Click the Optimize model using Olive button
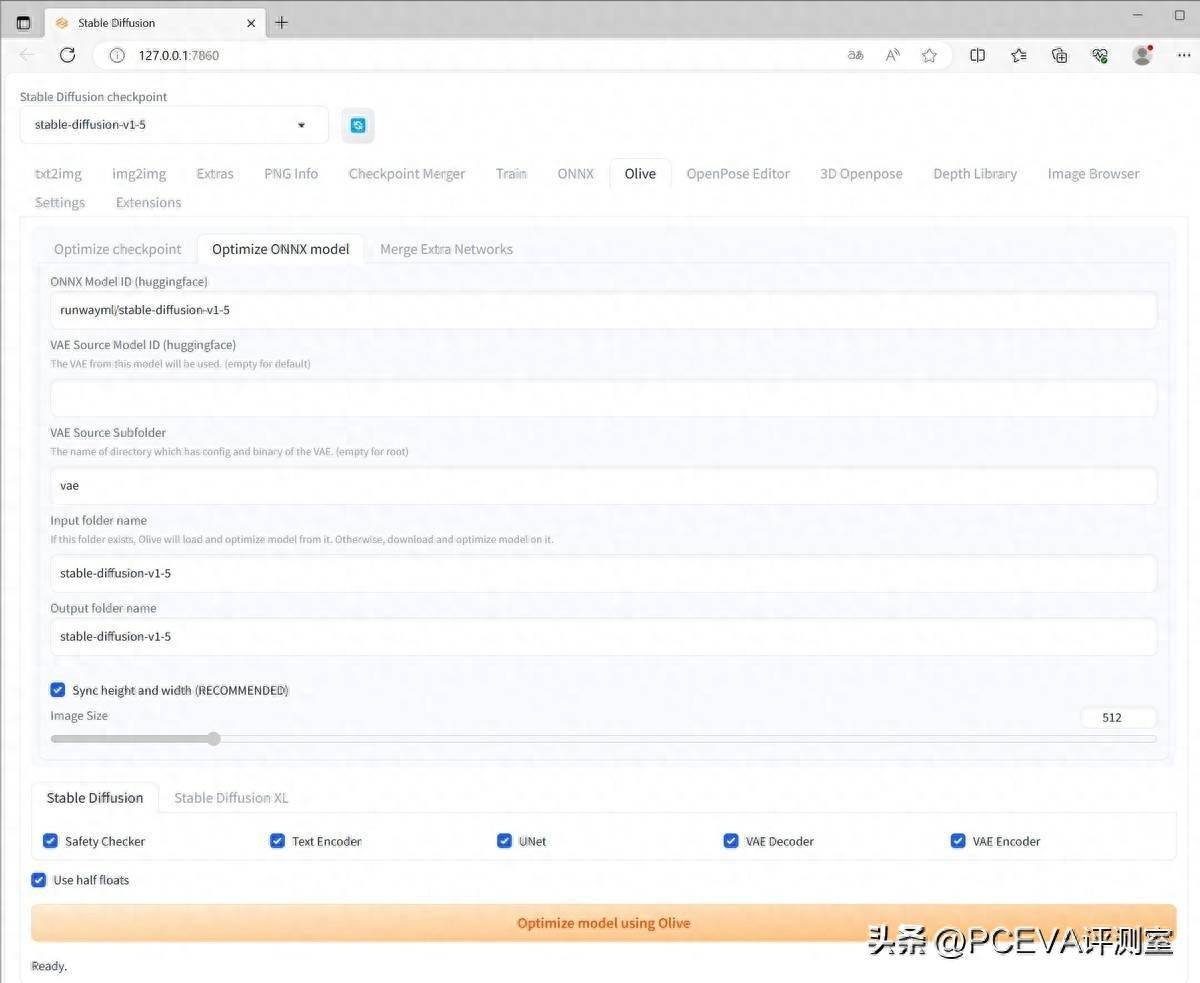 603,922
